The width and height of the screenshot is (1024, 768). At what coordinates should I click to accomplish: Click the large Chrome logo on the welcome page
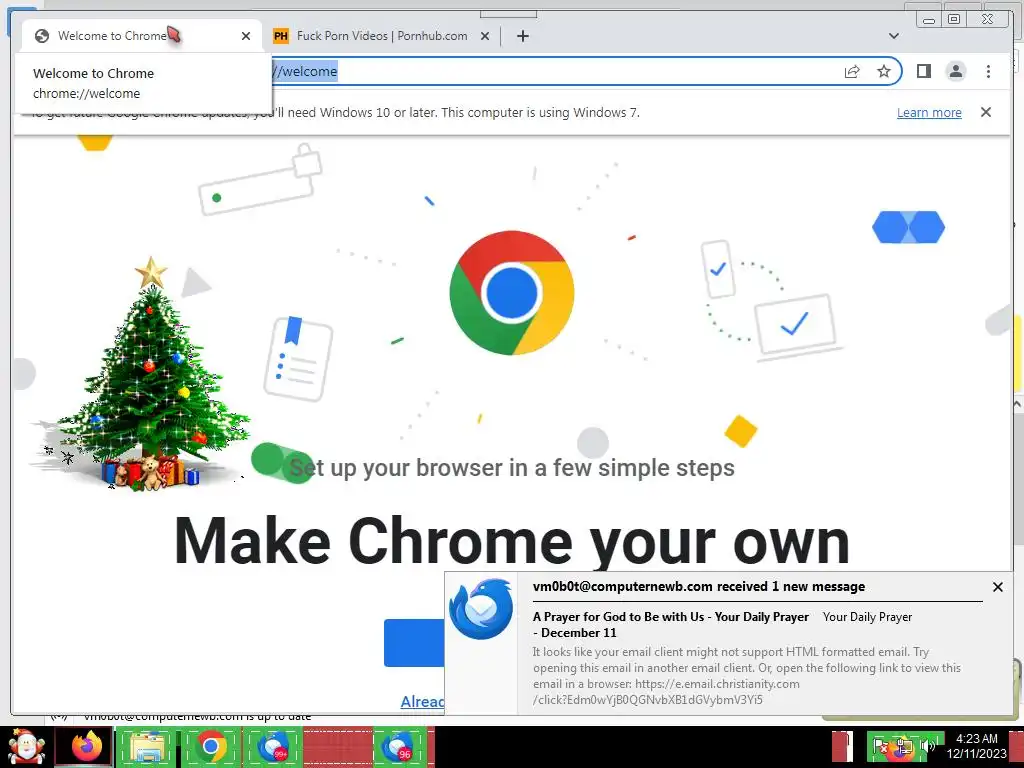512,293
